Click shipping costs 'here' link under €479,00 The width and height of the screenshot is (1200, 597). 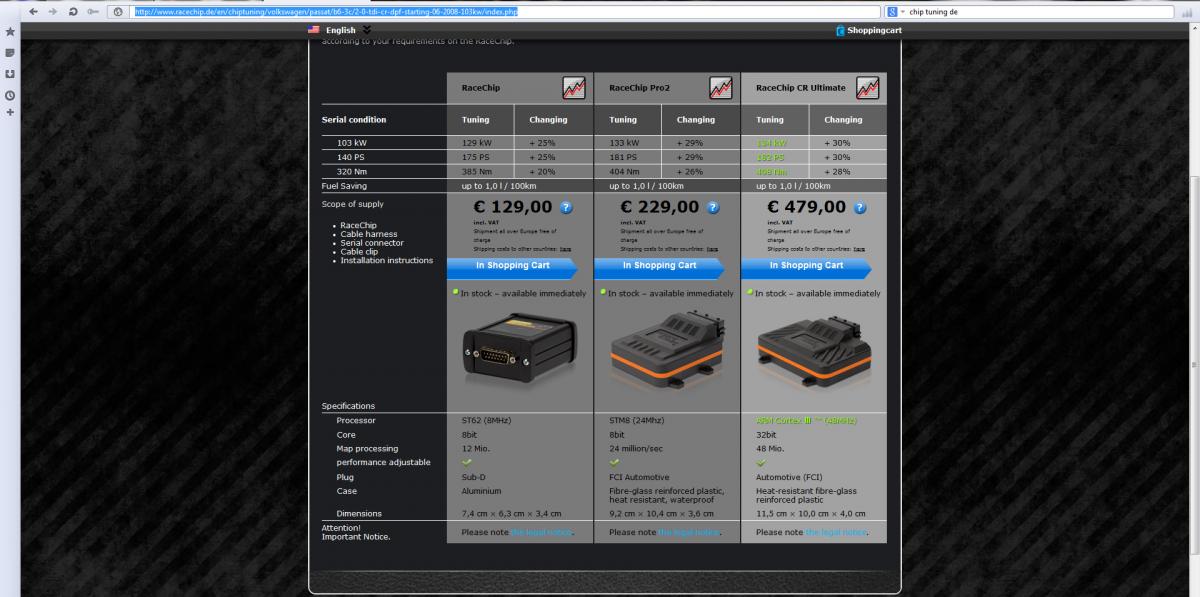[860, 248]
